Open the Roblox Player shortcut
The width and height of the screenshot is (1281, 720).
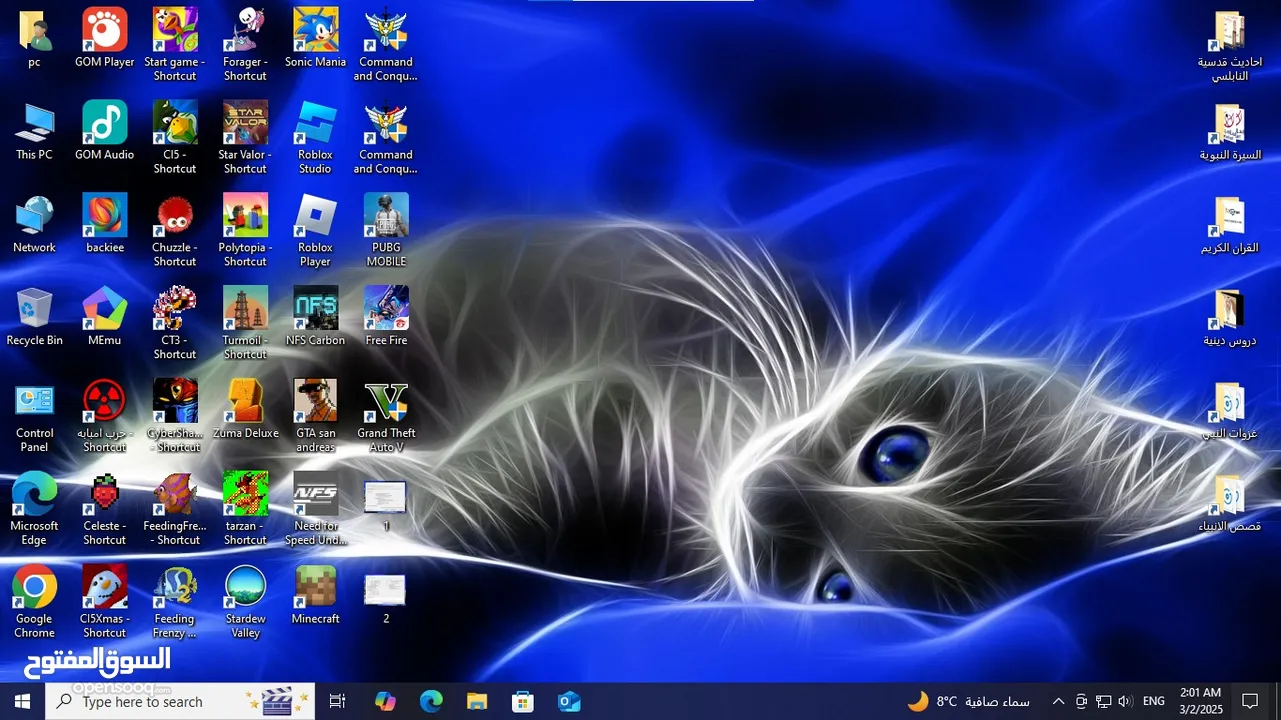coord(315,232)
